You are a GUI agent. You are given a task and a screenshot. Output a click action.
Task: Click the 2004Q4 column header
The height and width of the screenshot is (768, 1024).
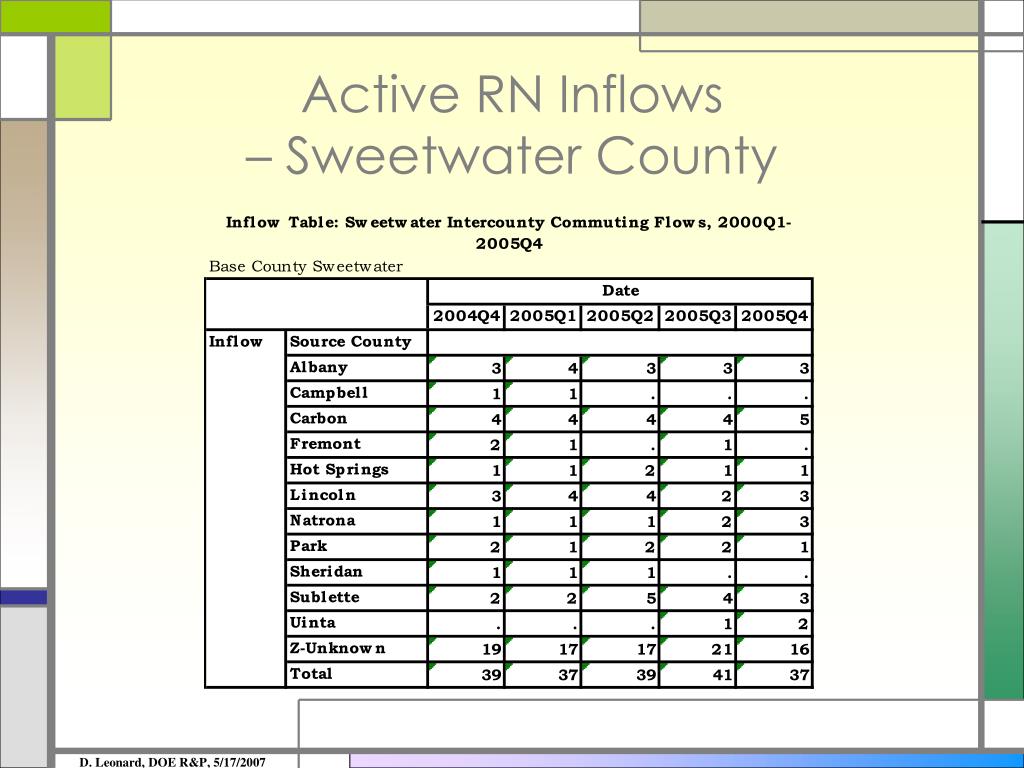[x=466, y=316]
